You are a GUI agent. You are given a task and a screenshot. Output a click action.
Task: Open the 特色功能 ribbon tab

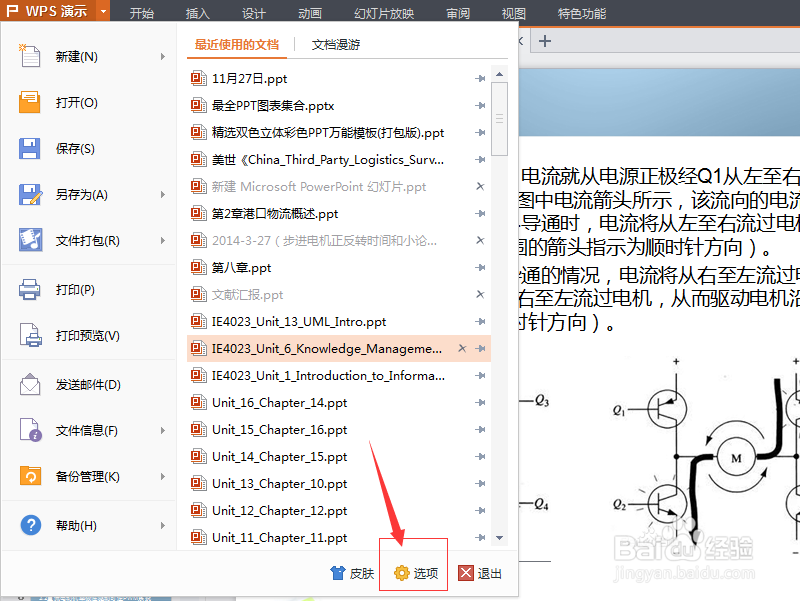click(582, 13)
